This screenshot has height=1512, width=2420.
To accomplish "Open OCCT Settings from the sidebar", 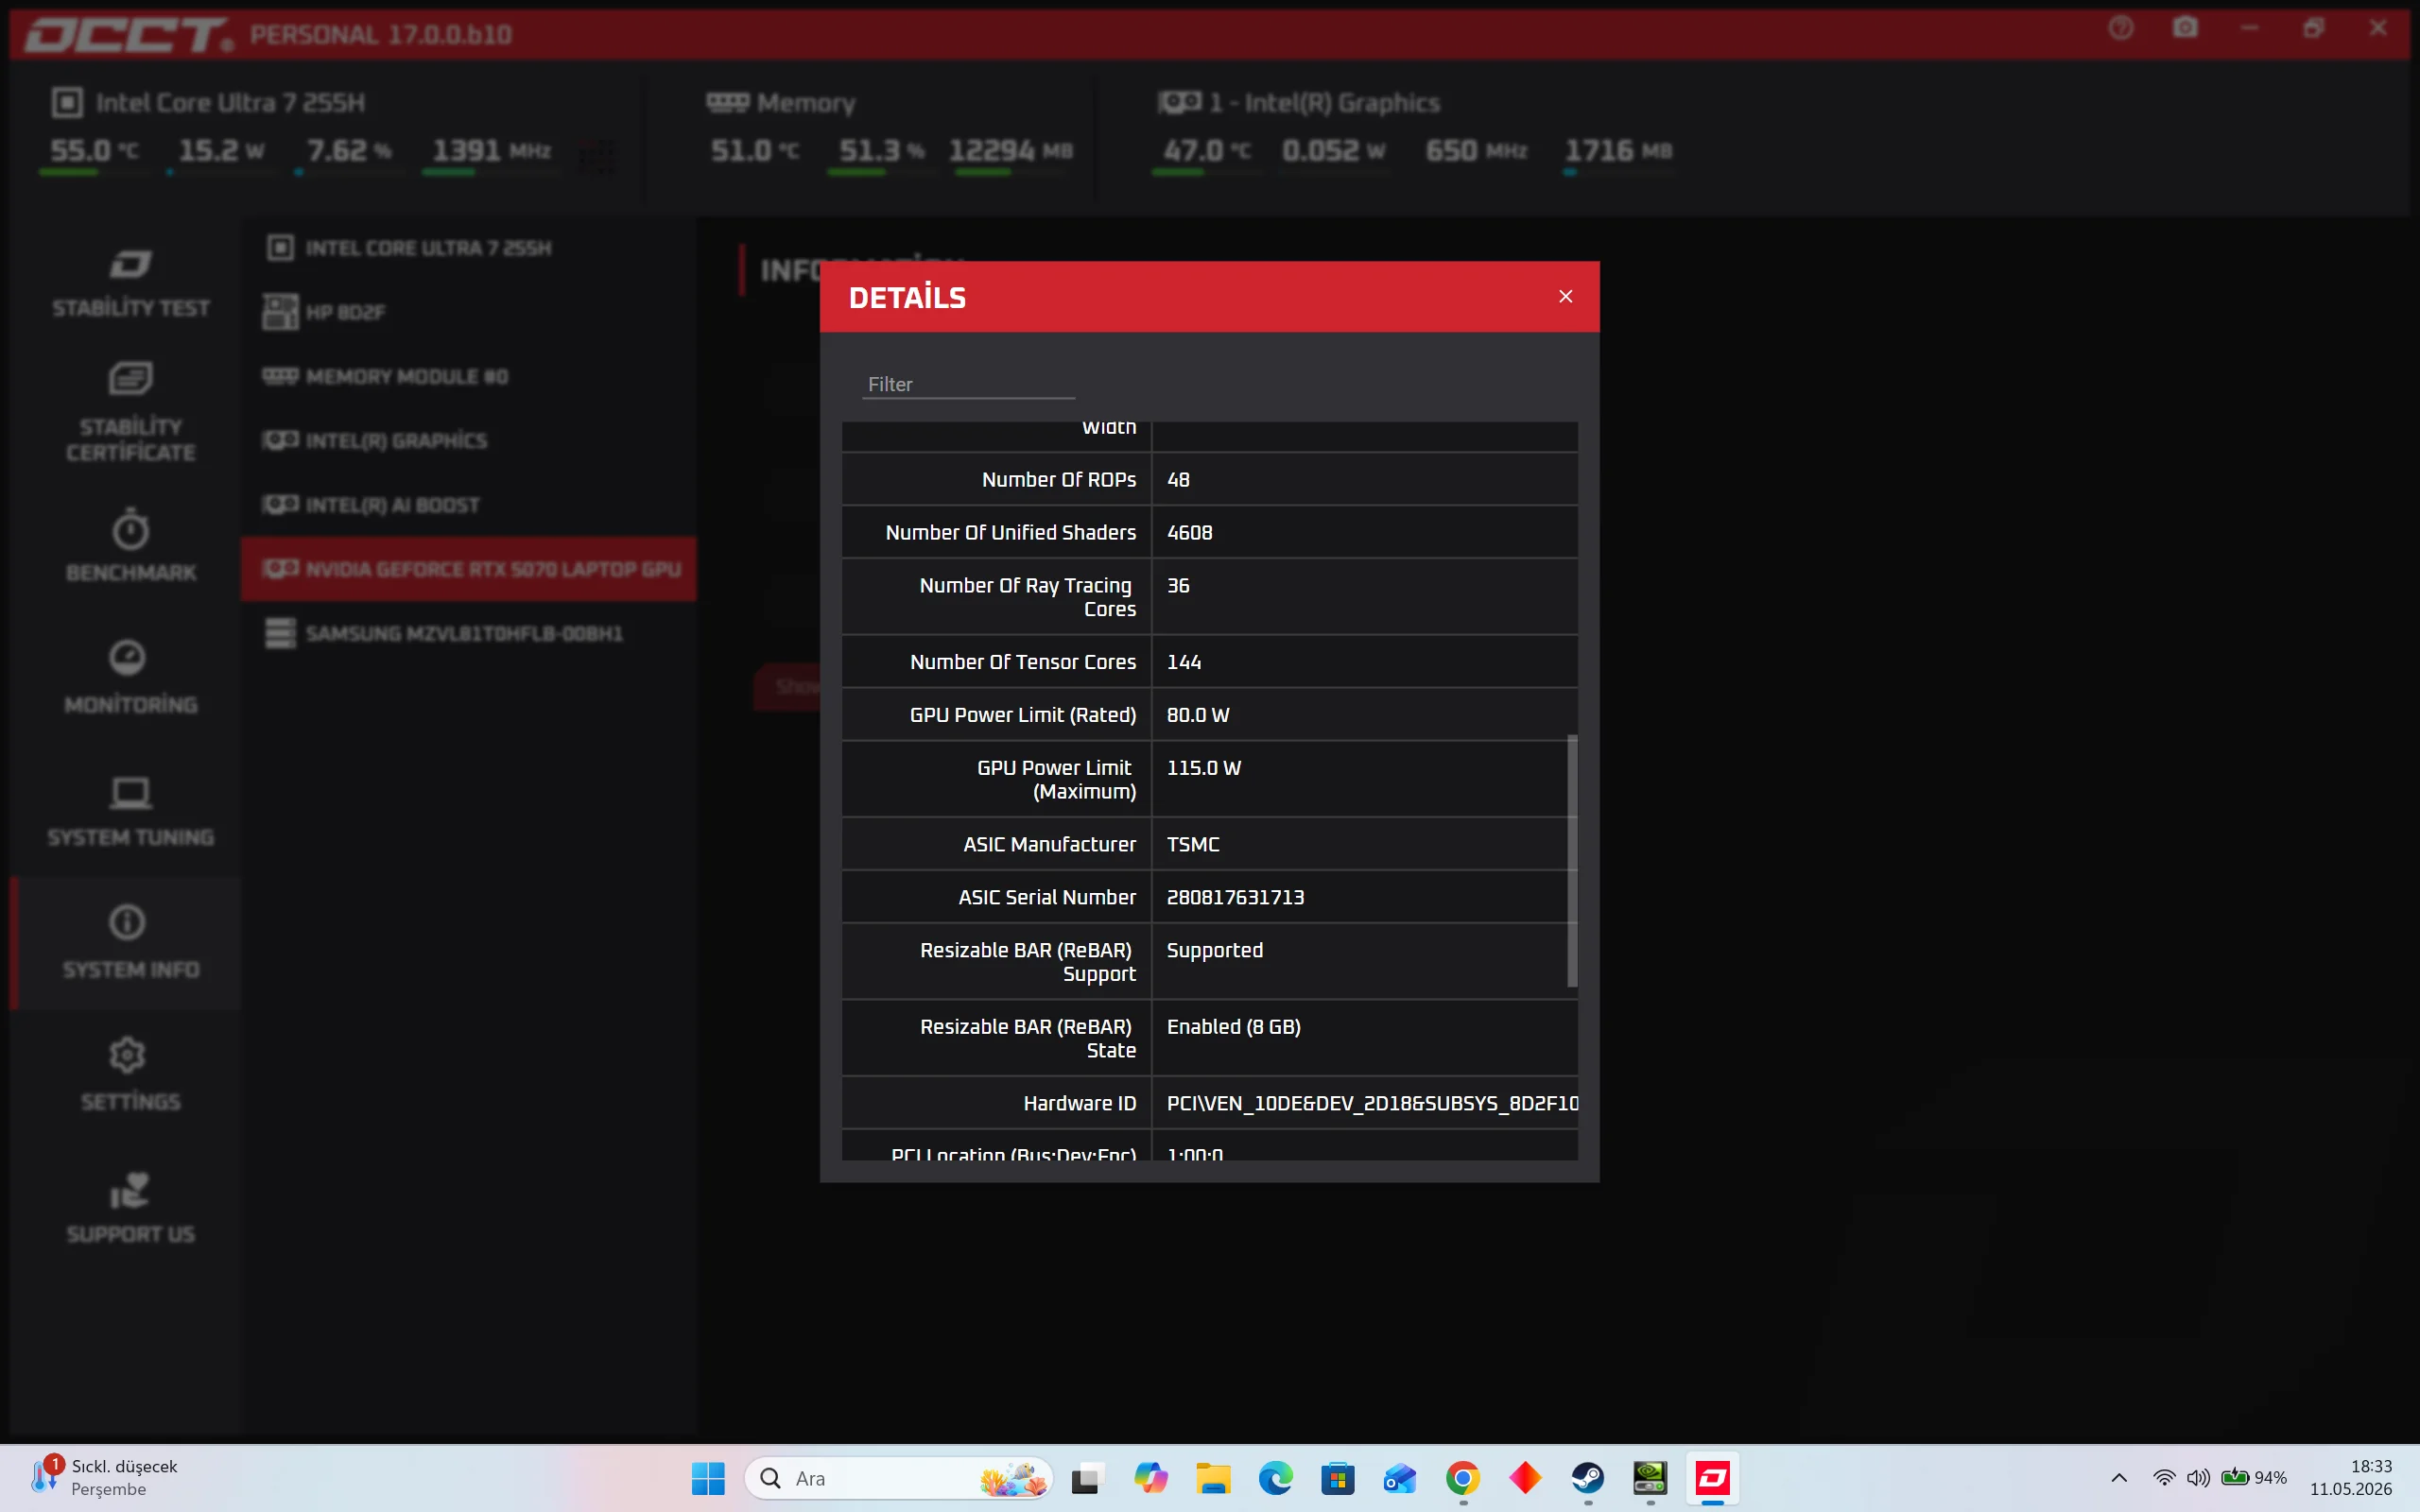I will tap(131, 1075).
